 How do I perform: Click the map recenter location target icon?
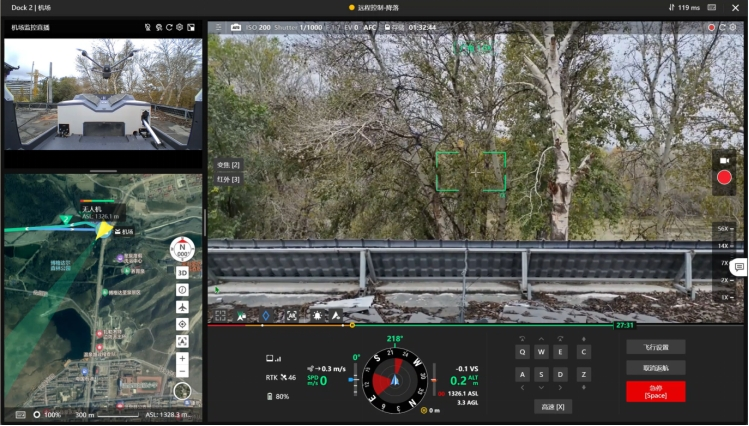[182, 324]
